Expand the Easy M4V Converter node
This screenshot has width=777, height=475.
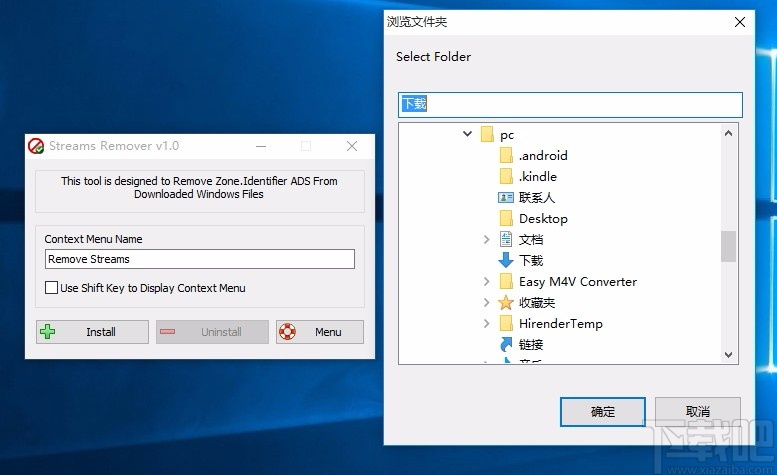tap(486, 282)
